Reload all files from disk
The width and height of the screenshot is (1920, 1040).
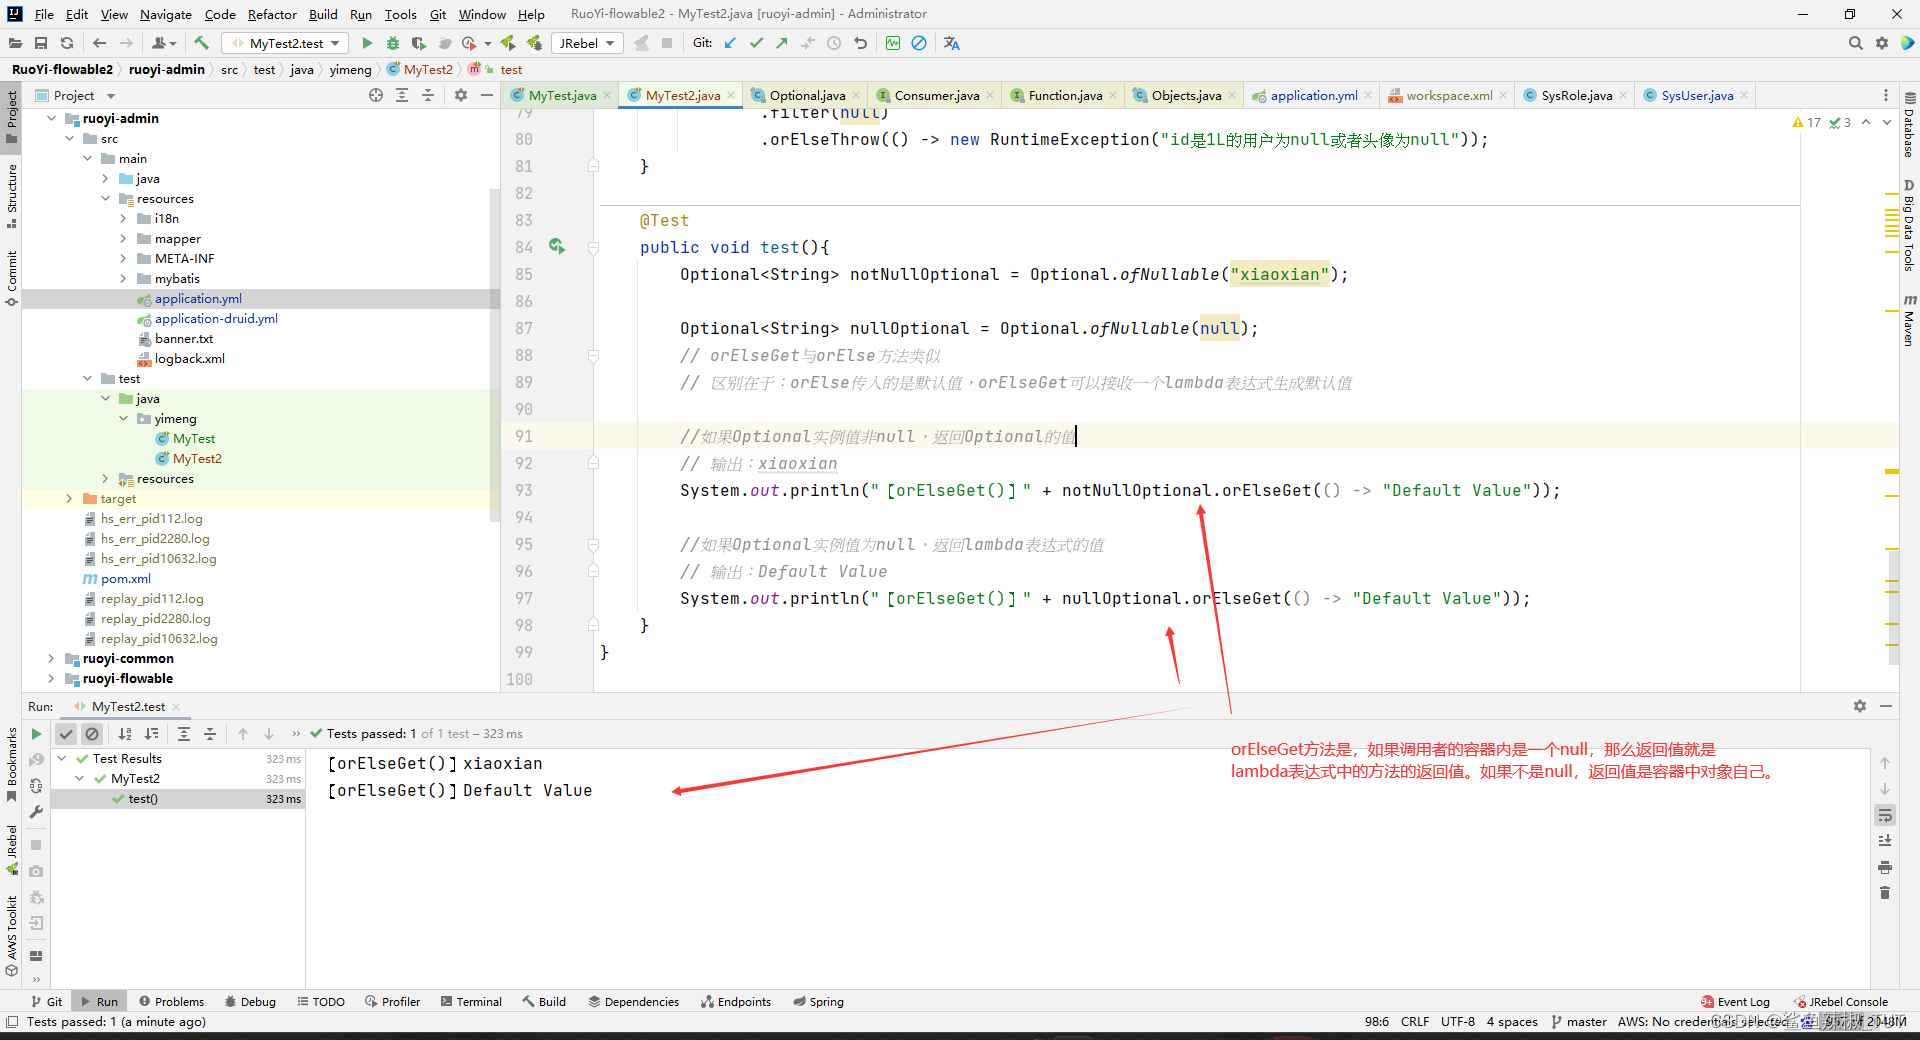pos(67,43)
